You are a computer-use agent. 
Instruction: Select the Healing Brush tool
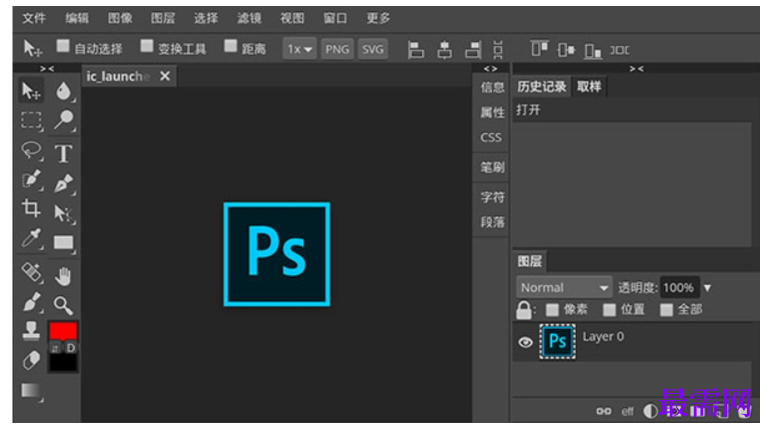coord(31,272)
